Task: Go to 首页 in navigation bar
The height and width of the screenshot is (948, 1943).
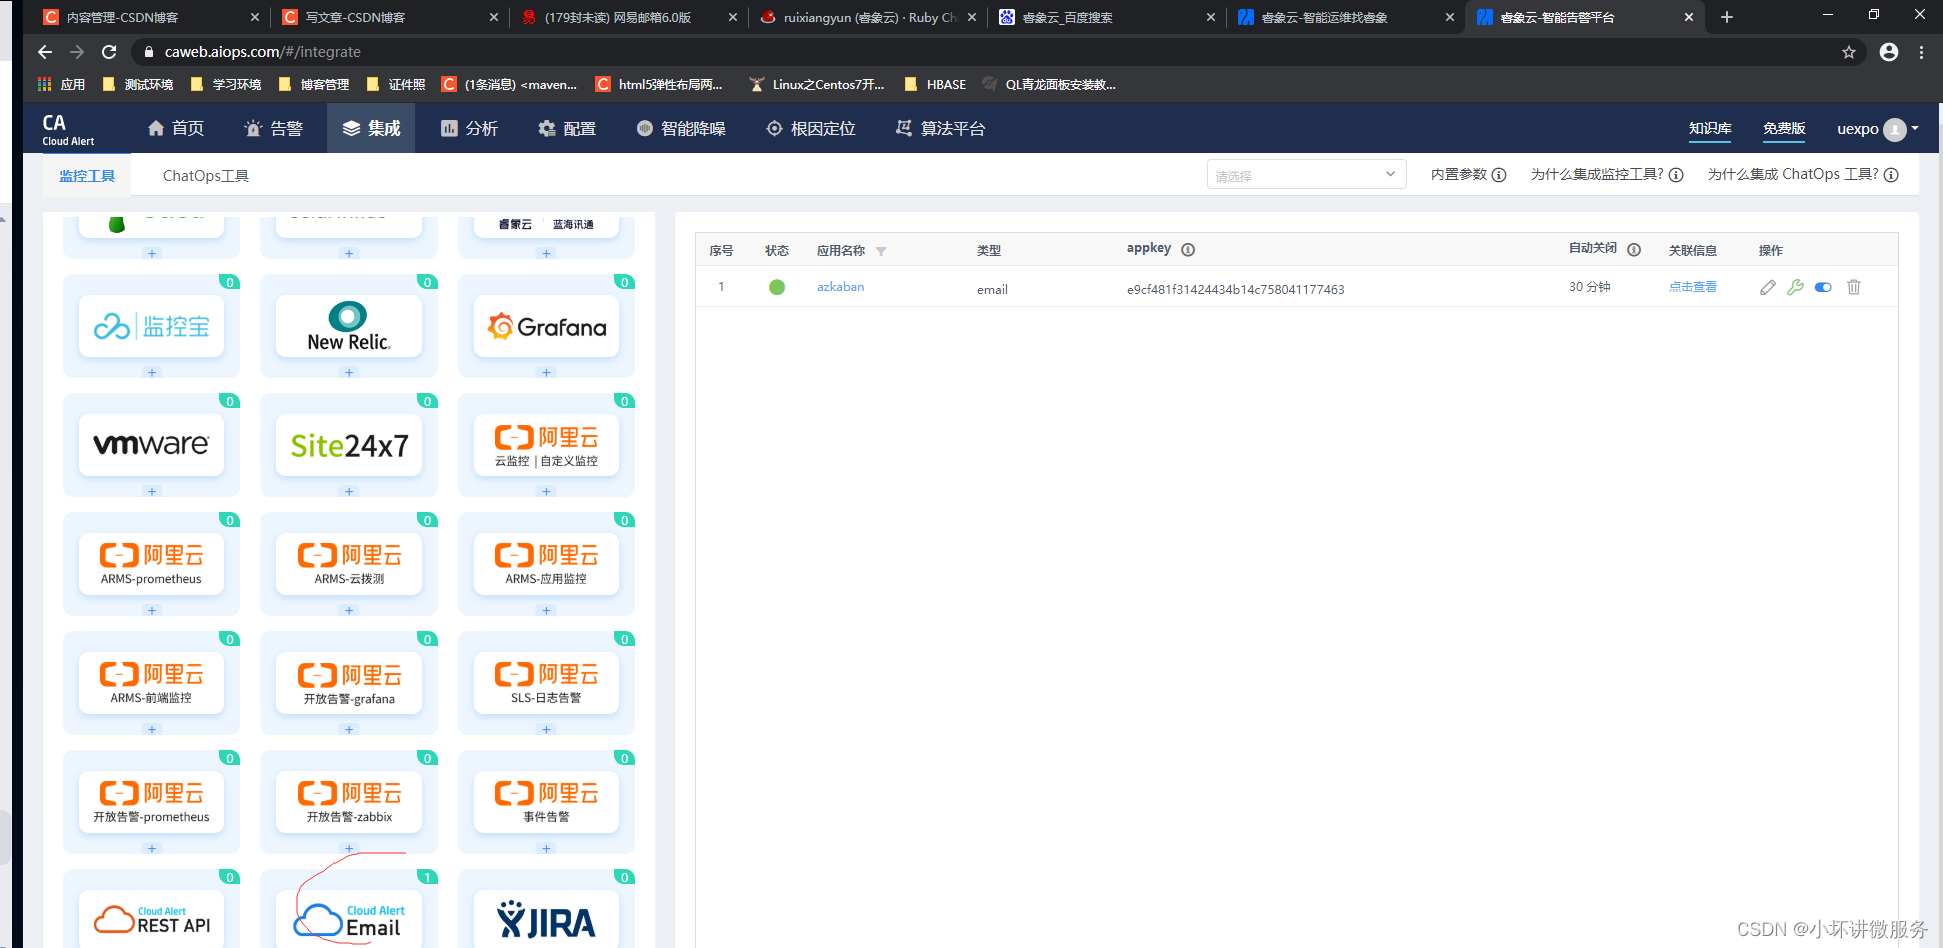Action: point(176,128)
